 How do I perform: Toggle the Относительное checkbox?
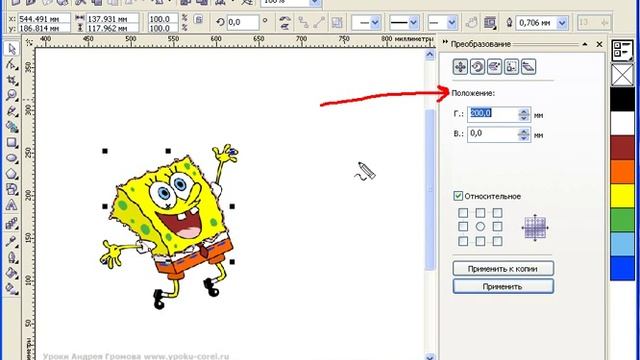point(458,196)
